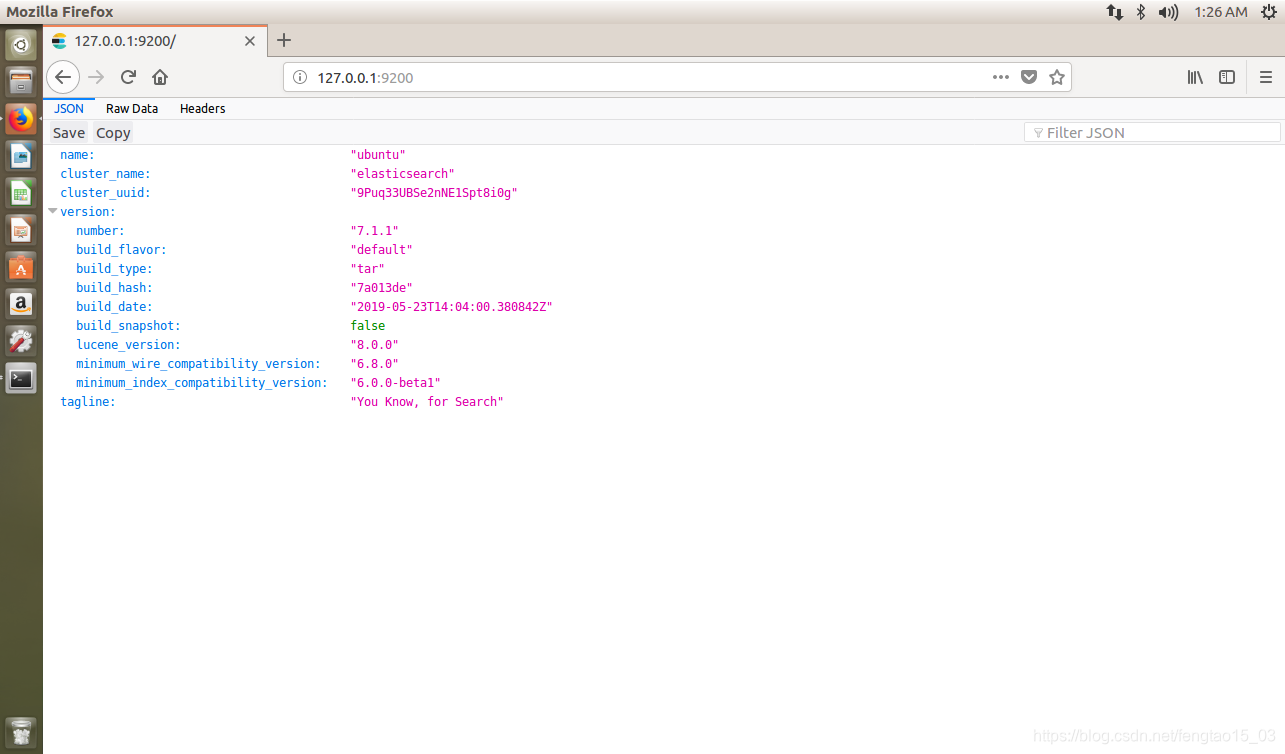Save page to Pocket icon
The image size is (1285, 754).
(x=1029, y=77)
